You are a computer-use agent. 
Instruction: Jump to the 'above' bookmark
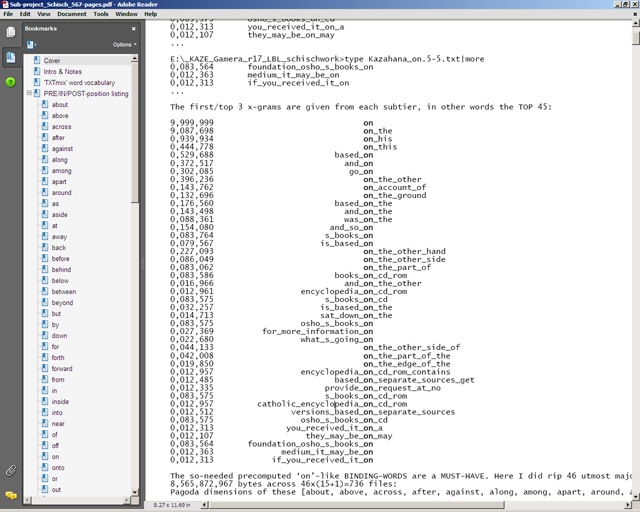tap(60, 116)
